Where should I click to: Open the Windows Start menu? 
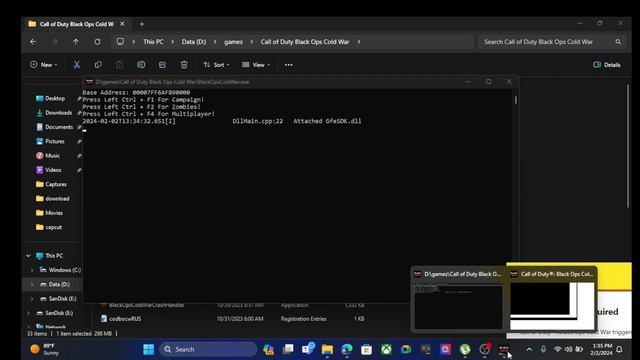(149, 349)
